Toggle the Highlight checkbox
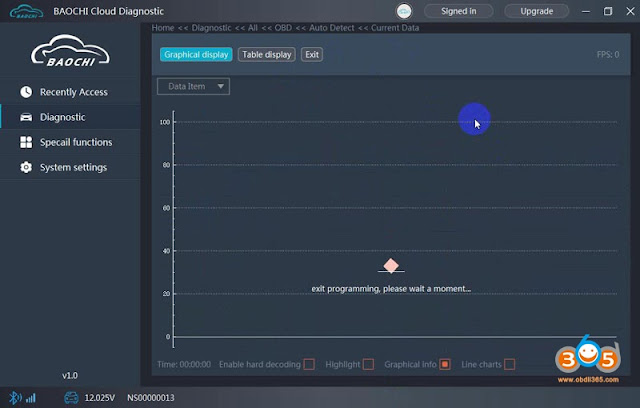This screenshot has height=408, width=640. pos(368,364)
